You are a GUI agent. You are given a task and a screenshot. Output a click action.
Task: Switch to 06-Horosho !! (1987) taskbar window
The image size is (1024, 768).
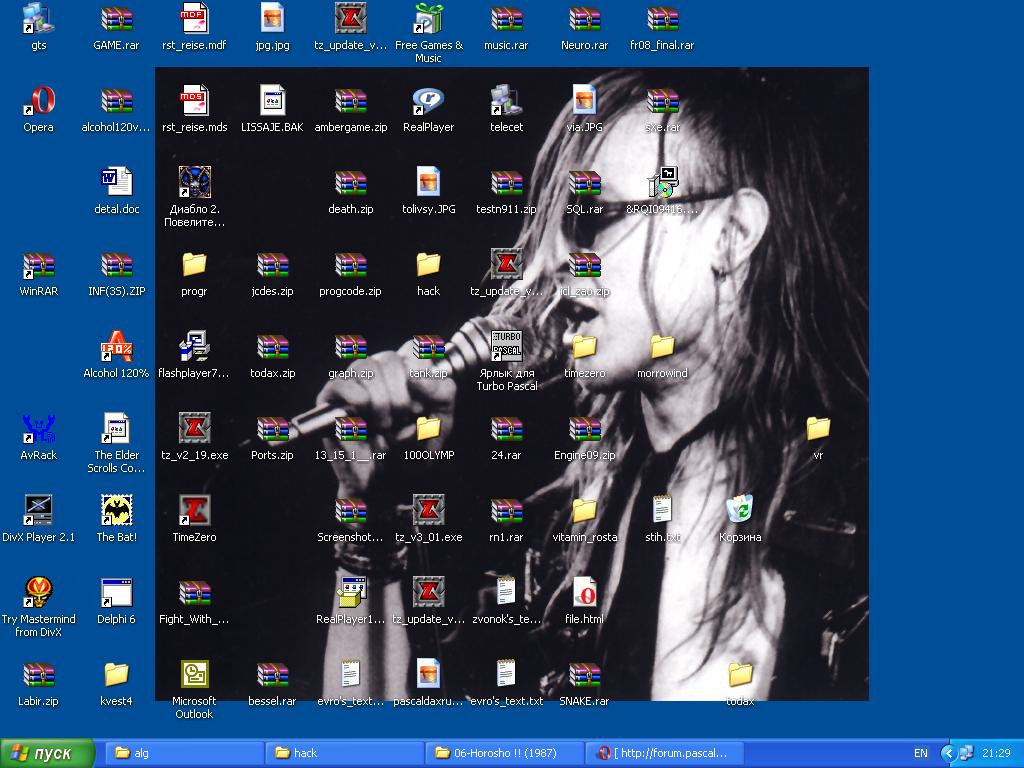click(x=505, y=753)
